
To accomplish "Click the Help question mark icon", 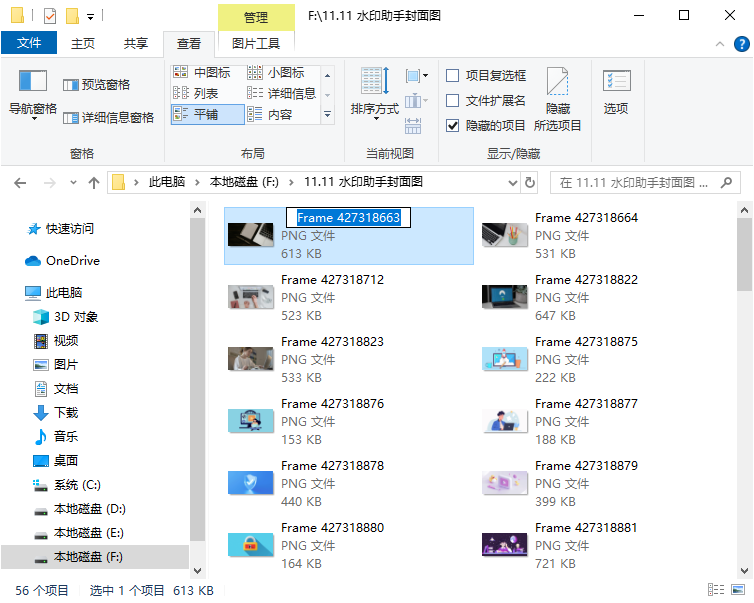I will coord(742,44).
